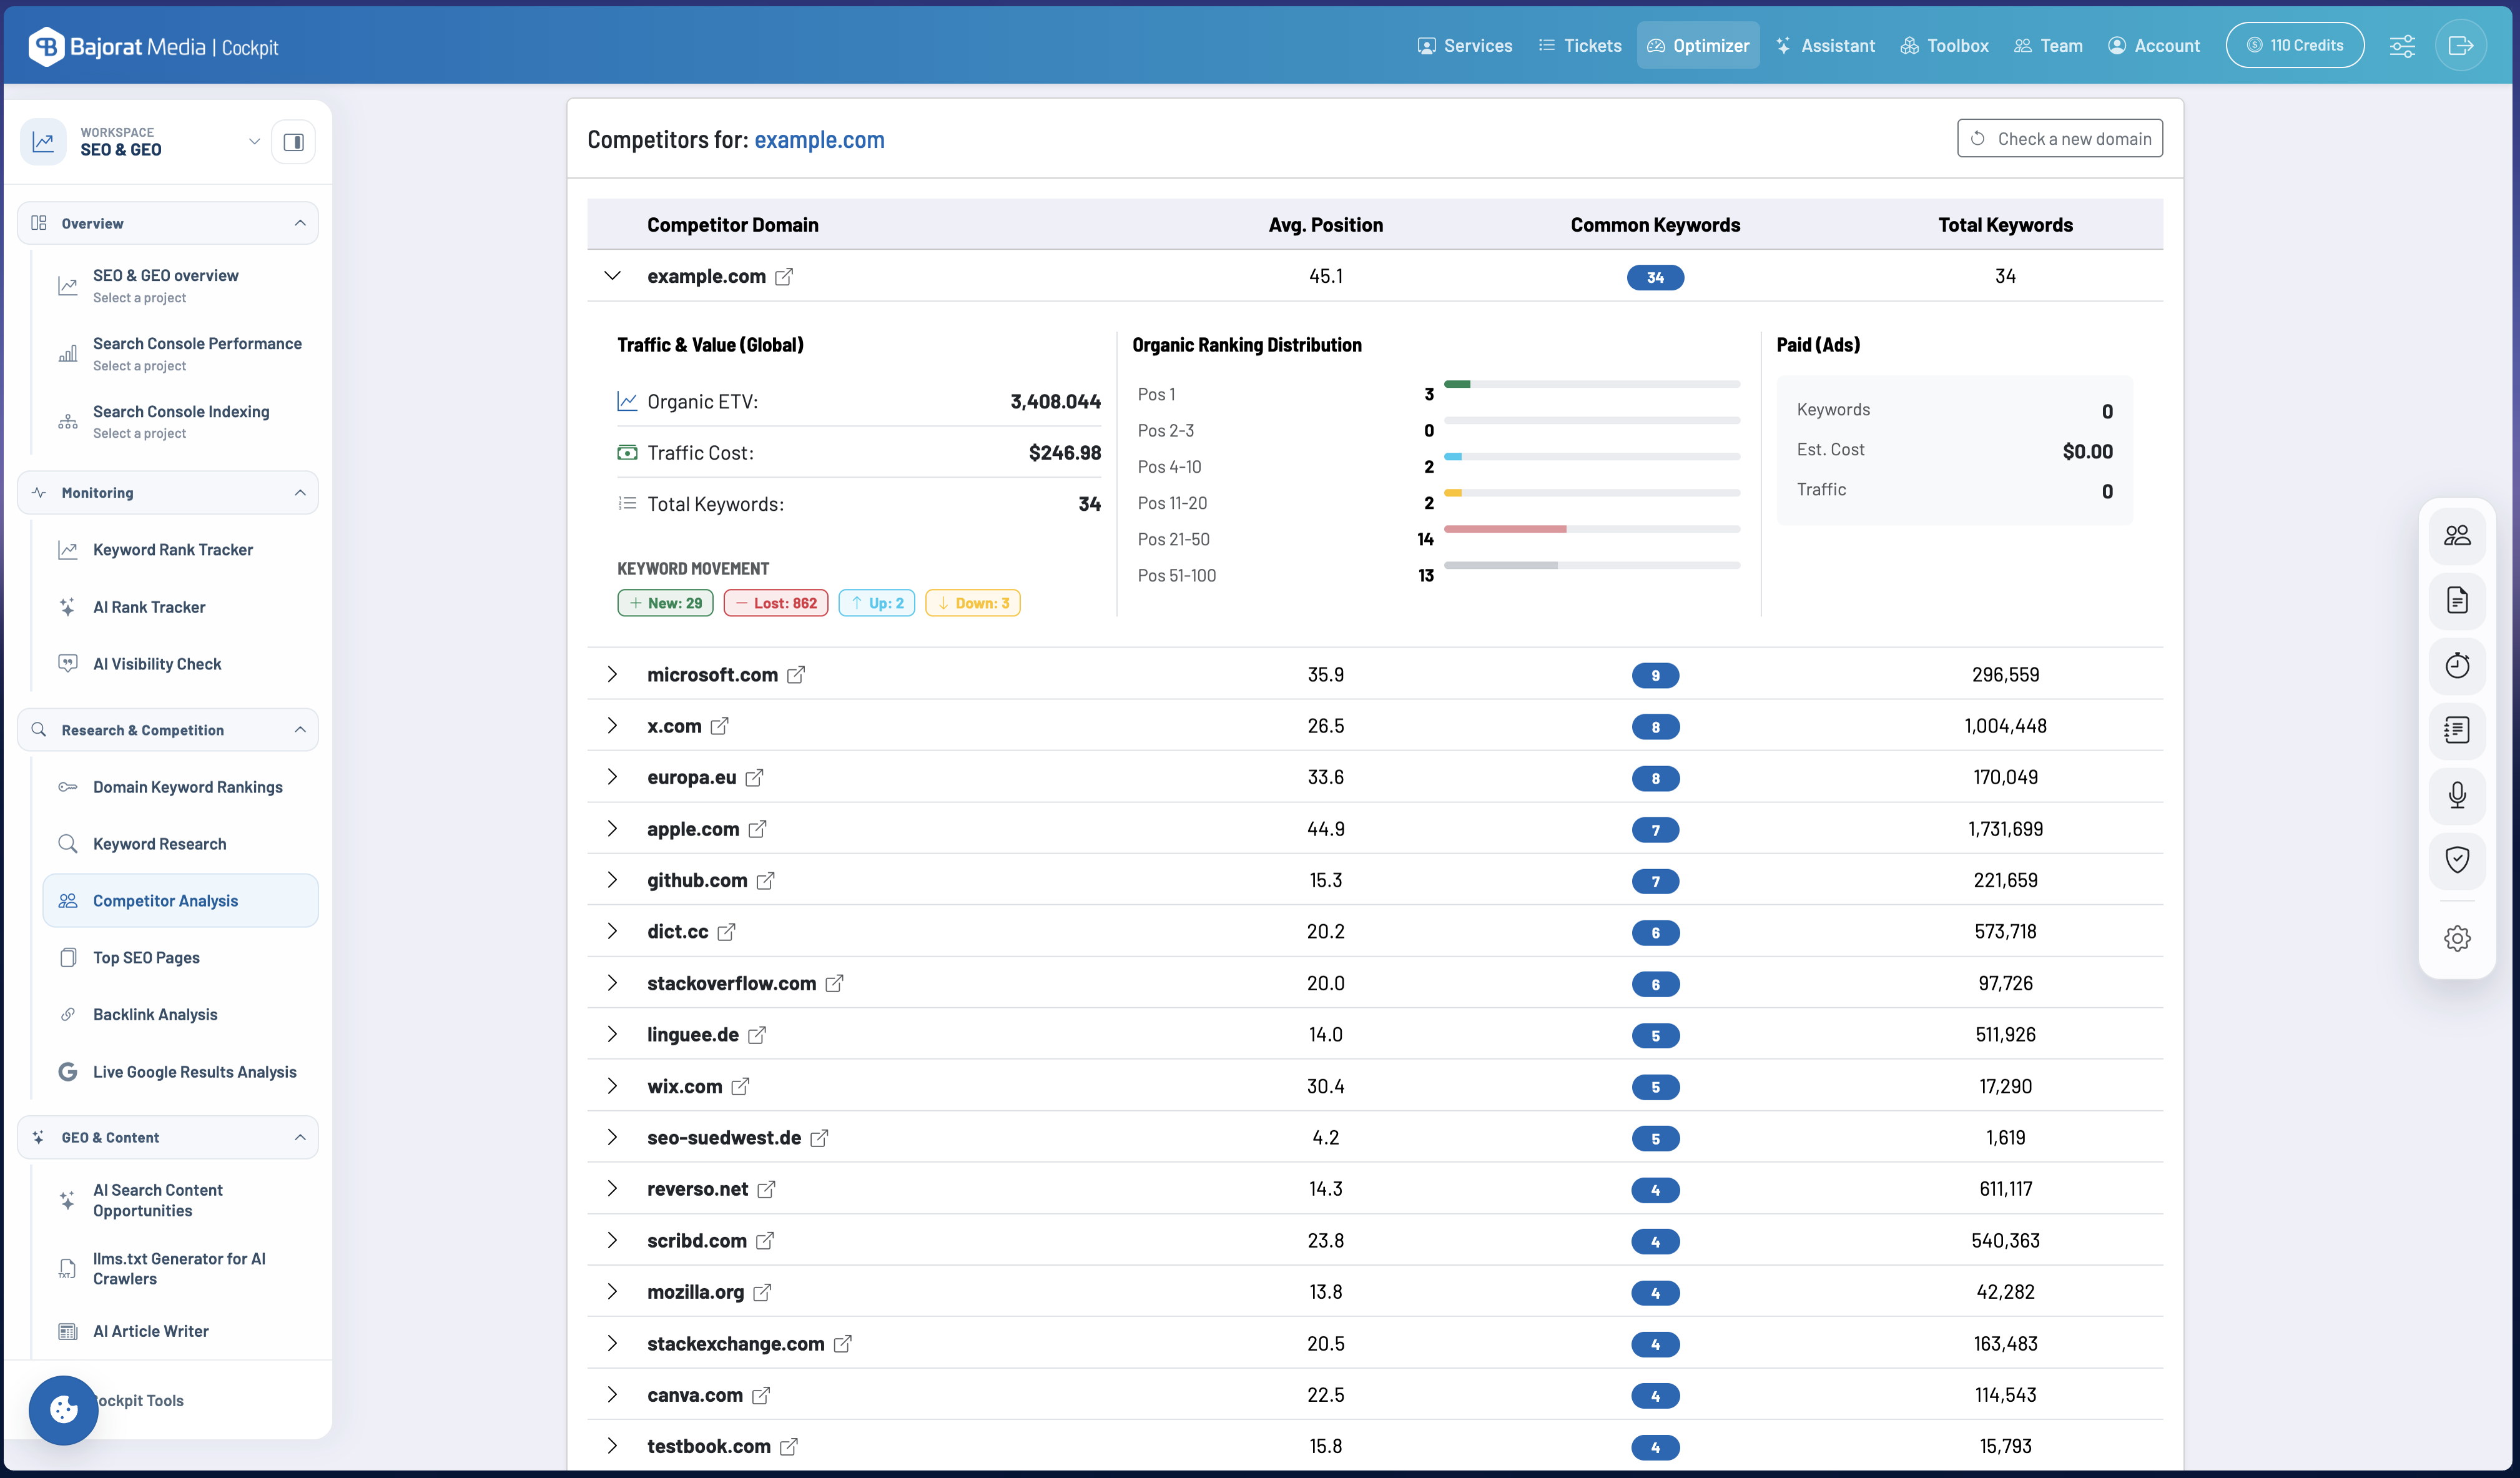
Task: Click the New: 29 keyword movement badge
Action: coord(666,603)
